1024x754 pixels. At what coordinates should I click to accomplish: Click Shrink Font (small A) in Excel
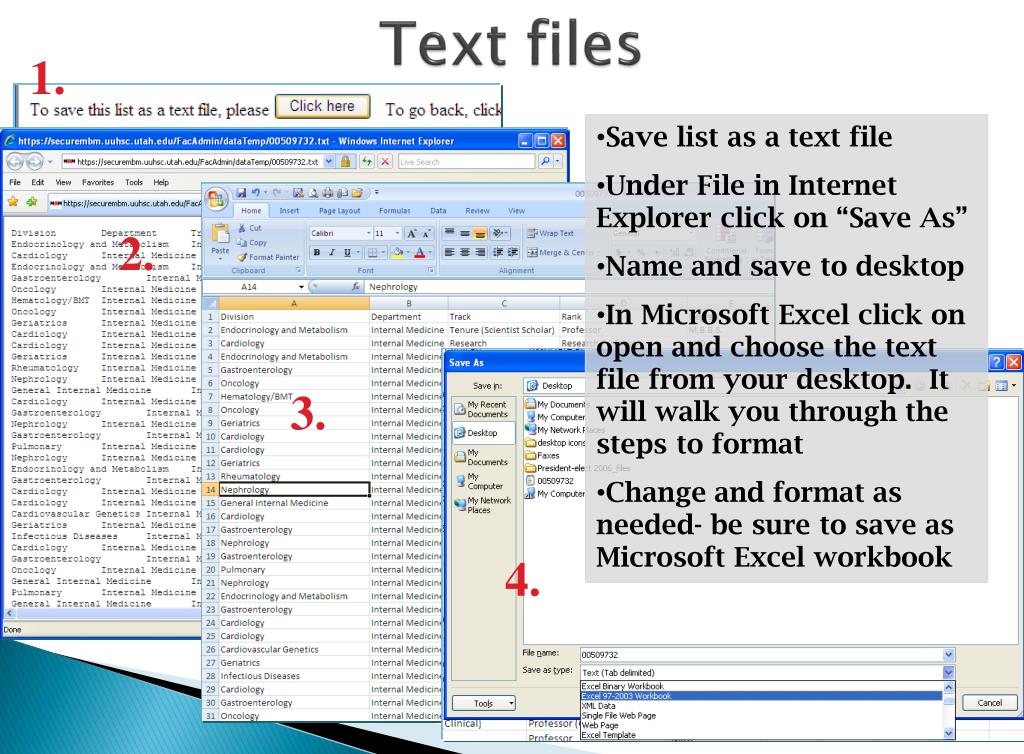tap(426, 233)
